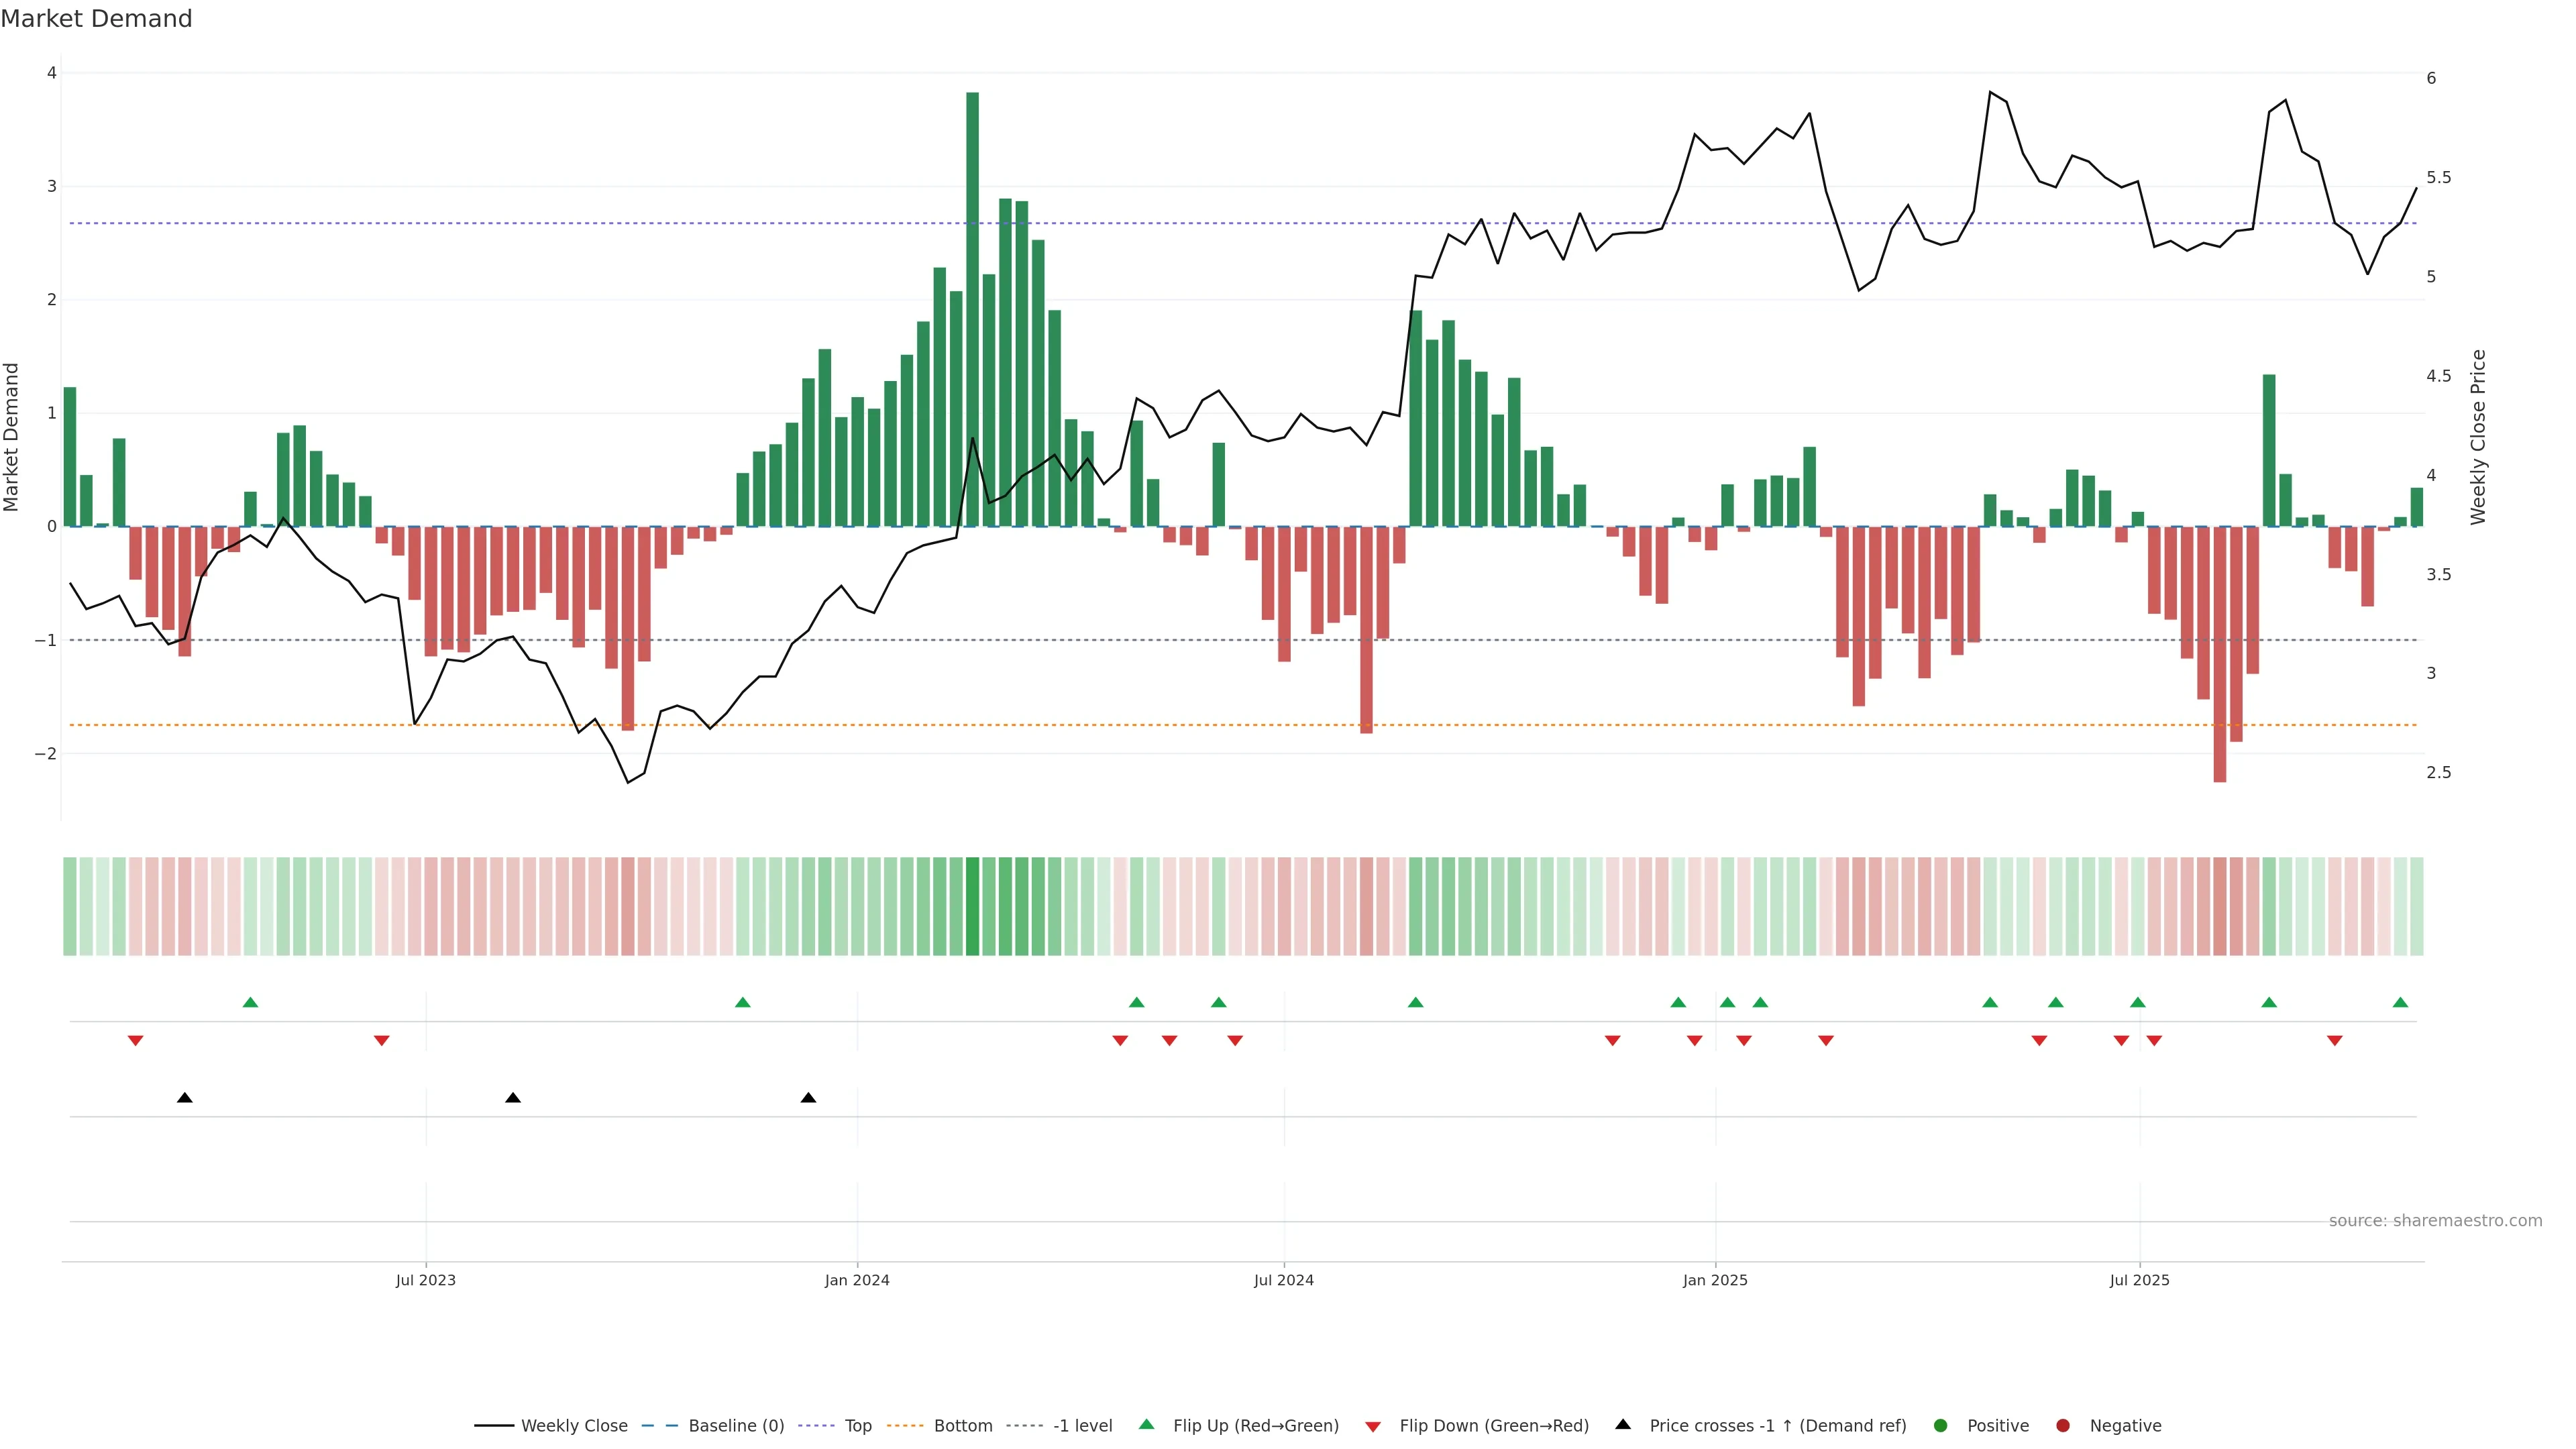
Task: Click Price crosses -1 black triangle legend
Action: [1623, 1424]
